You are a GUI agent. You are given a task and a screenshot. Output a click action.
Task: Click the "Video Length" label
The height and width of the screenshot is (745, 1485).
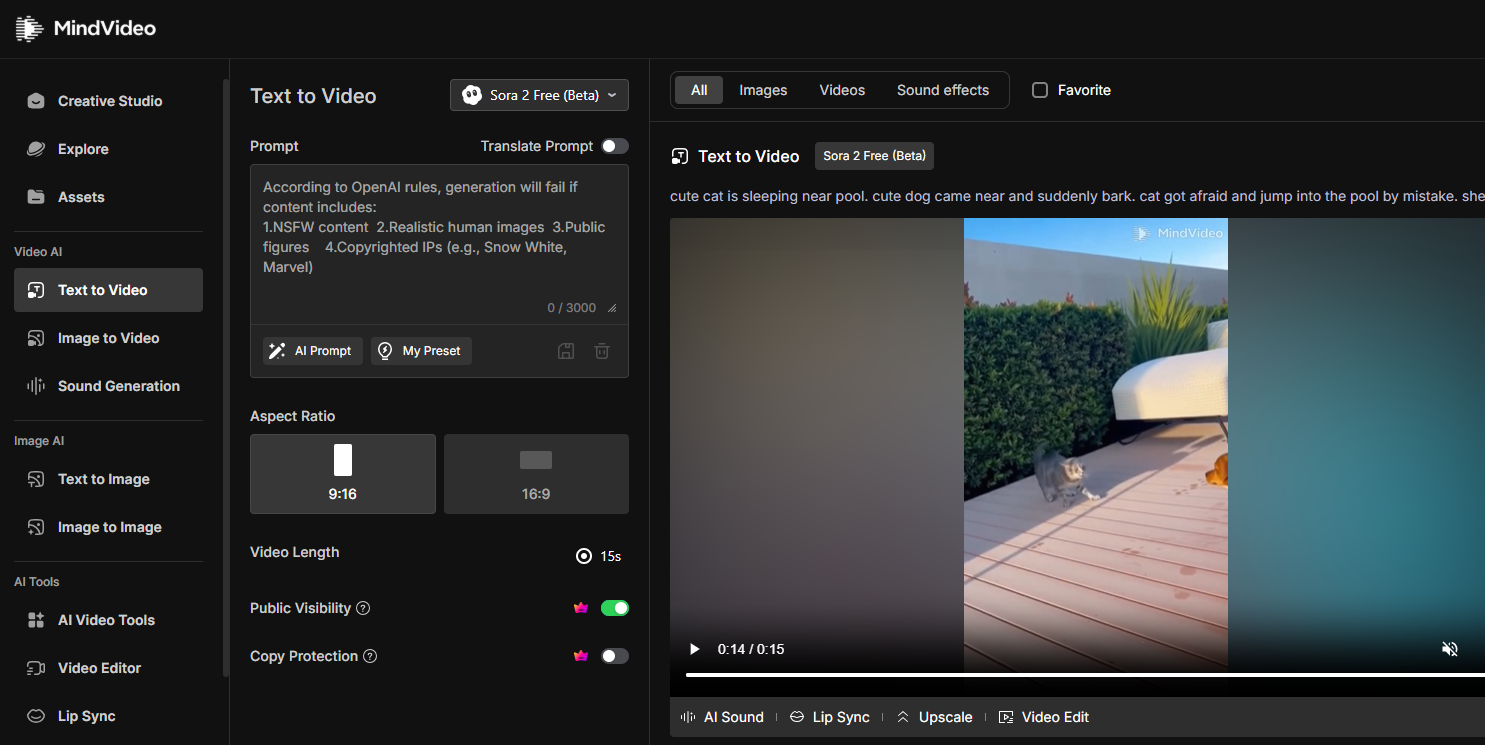pyautogui.click(x=295, y=552)
